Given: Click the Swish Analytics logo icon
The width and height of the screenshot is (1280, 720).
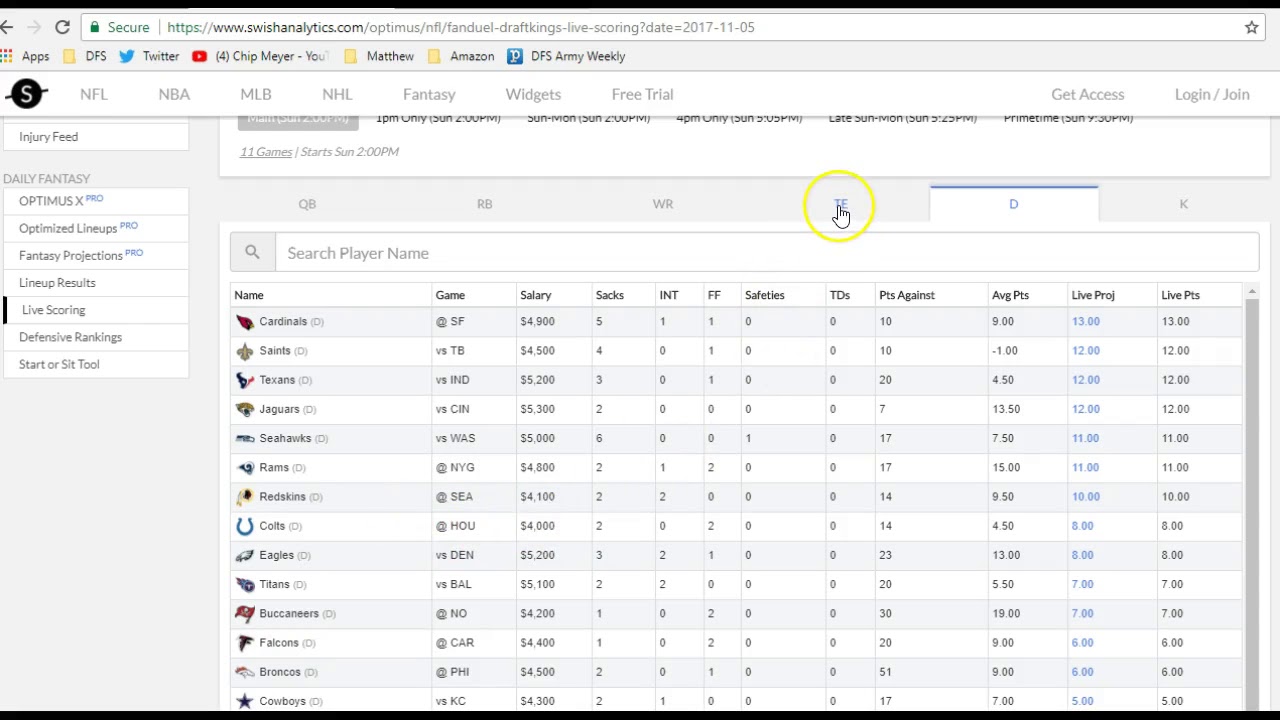Looking at the screenshot, I should click(x=27, y=94).
